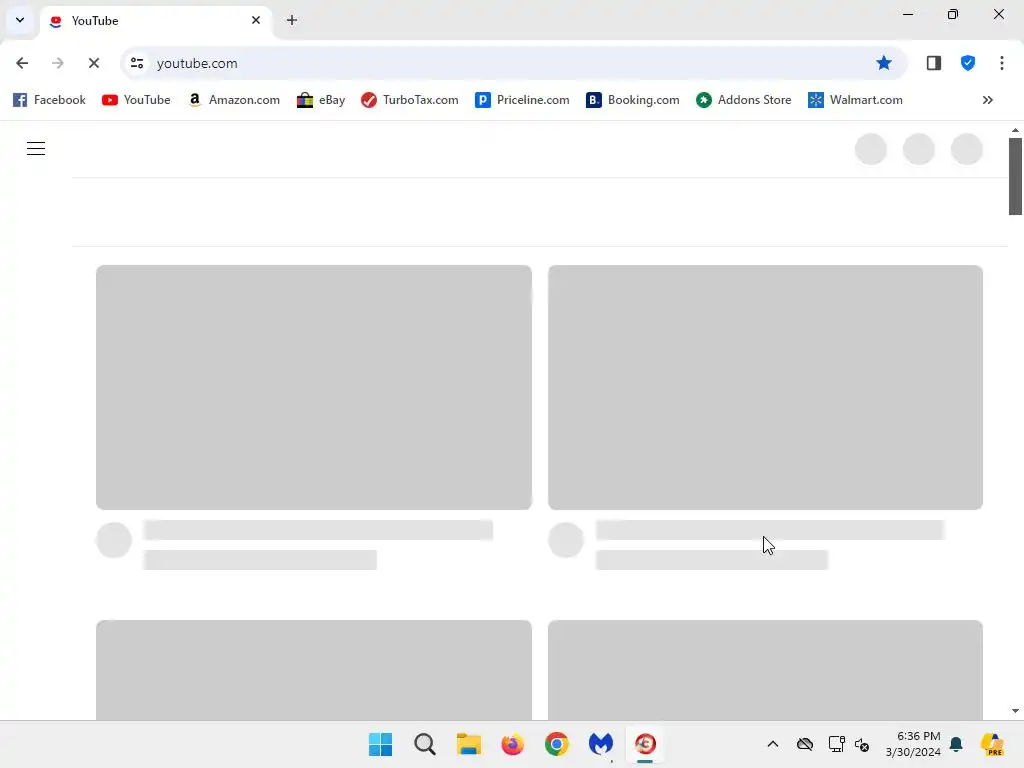Open the TurboTax.com bookmark
Image resolution: width=1024 pixels, height=768 pixels.
point(409,100)
